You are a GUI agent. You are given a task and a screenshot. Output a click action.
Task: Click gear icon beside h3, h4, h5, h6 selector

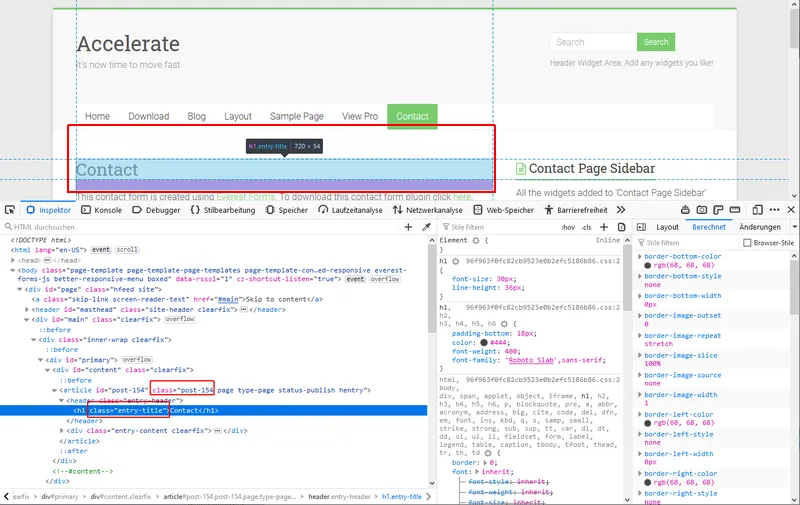point(504,324)
